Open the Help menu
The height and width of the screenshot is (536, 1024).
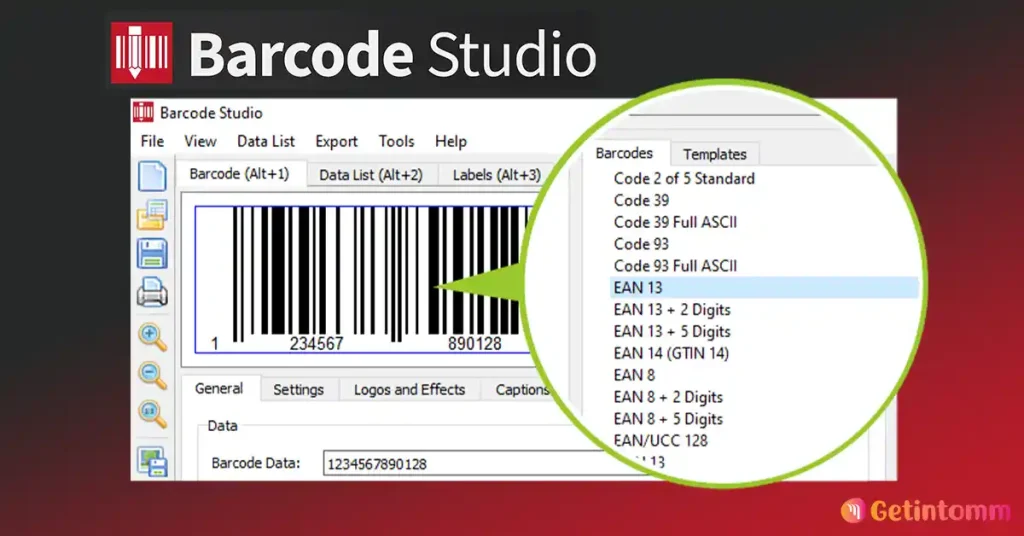(x=451, y=141)
